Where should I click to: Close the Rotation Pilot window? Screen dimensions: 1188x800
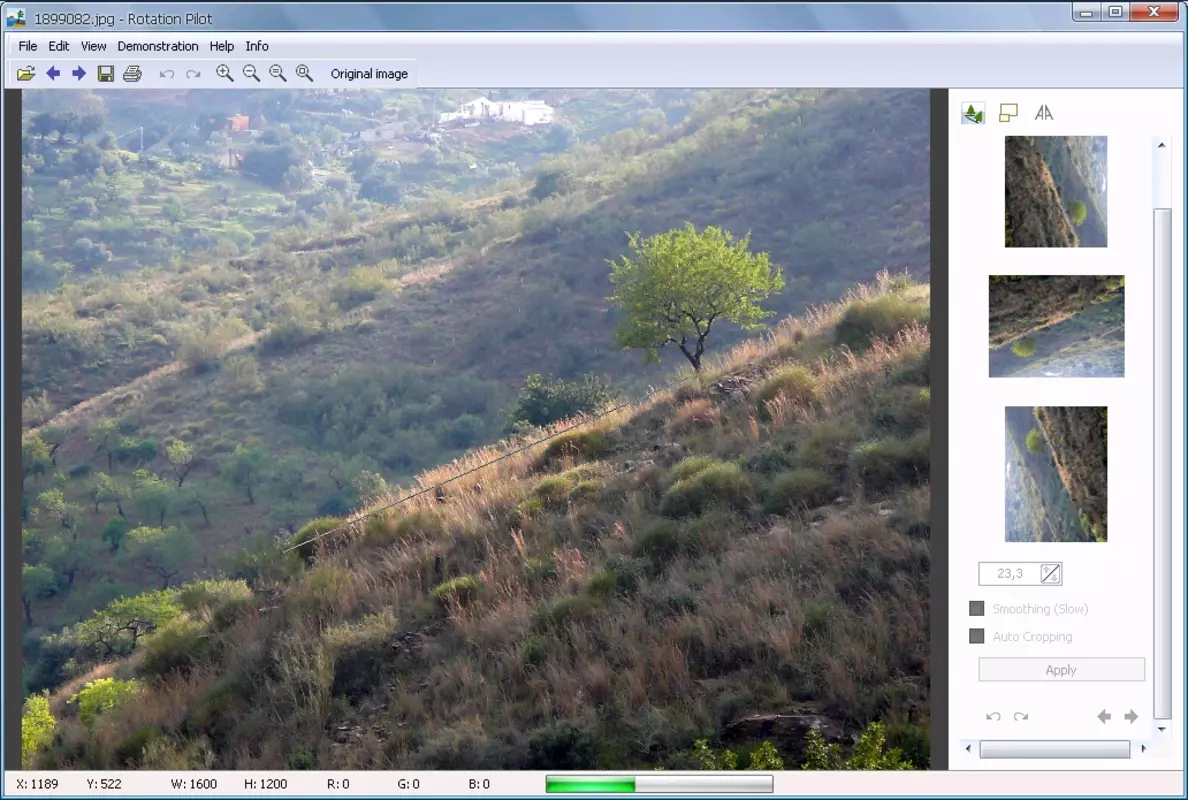click(1154, 12)
